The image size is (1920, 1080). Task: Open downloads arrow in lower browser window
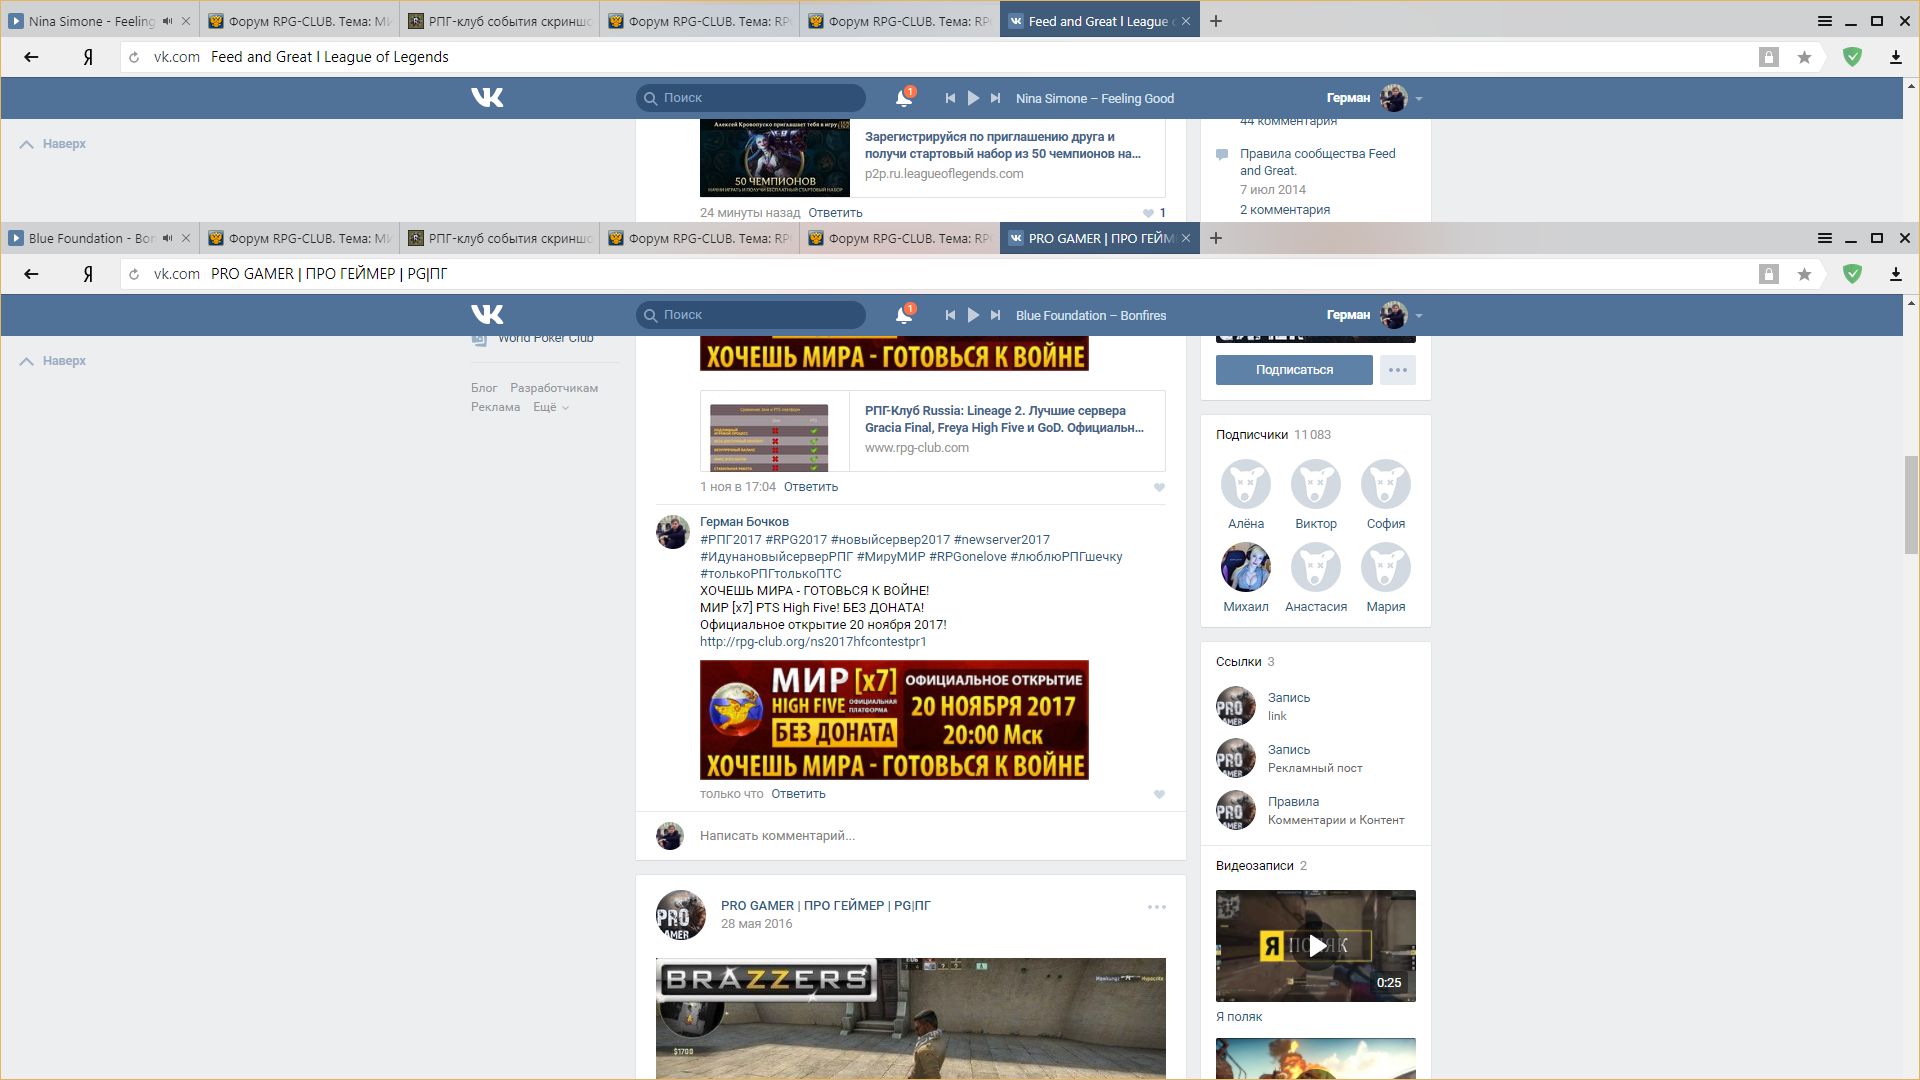(1895, 274)
